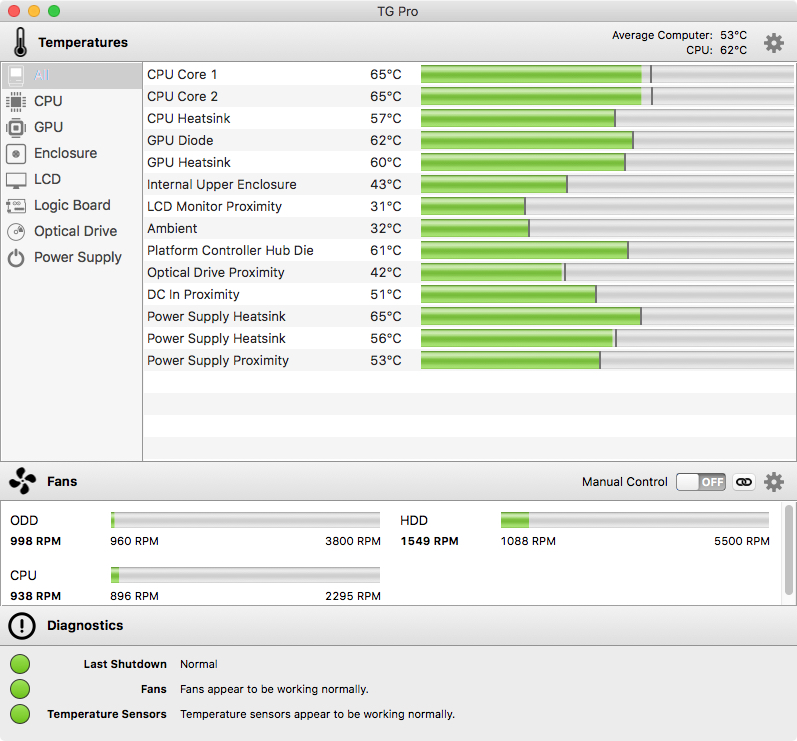Toggle the Manual Control switch
The image size is (797, 741).
coord(700,482)
